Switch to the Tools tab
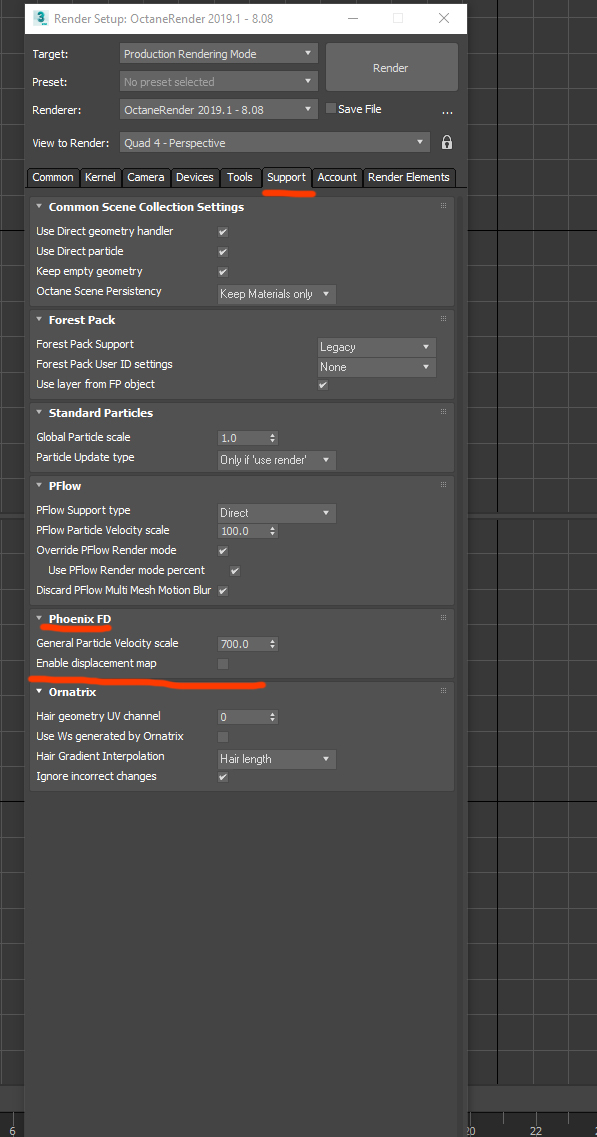Screen dimensions: 597x1137 point(240,178)
